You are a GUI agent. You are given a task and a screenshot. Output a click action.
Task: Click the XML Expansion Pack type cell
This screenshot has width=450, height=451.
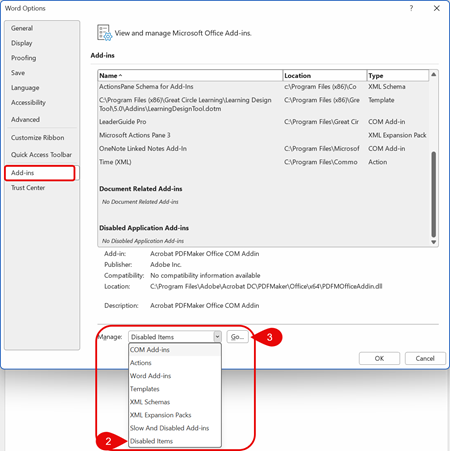(397, 135)
